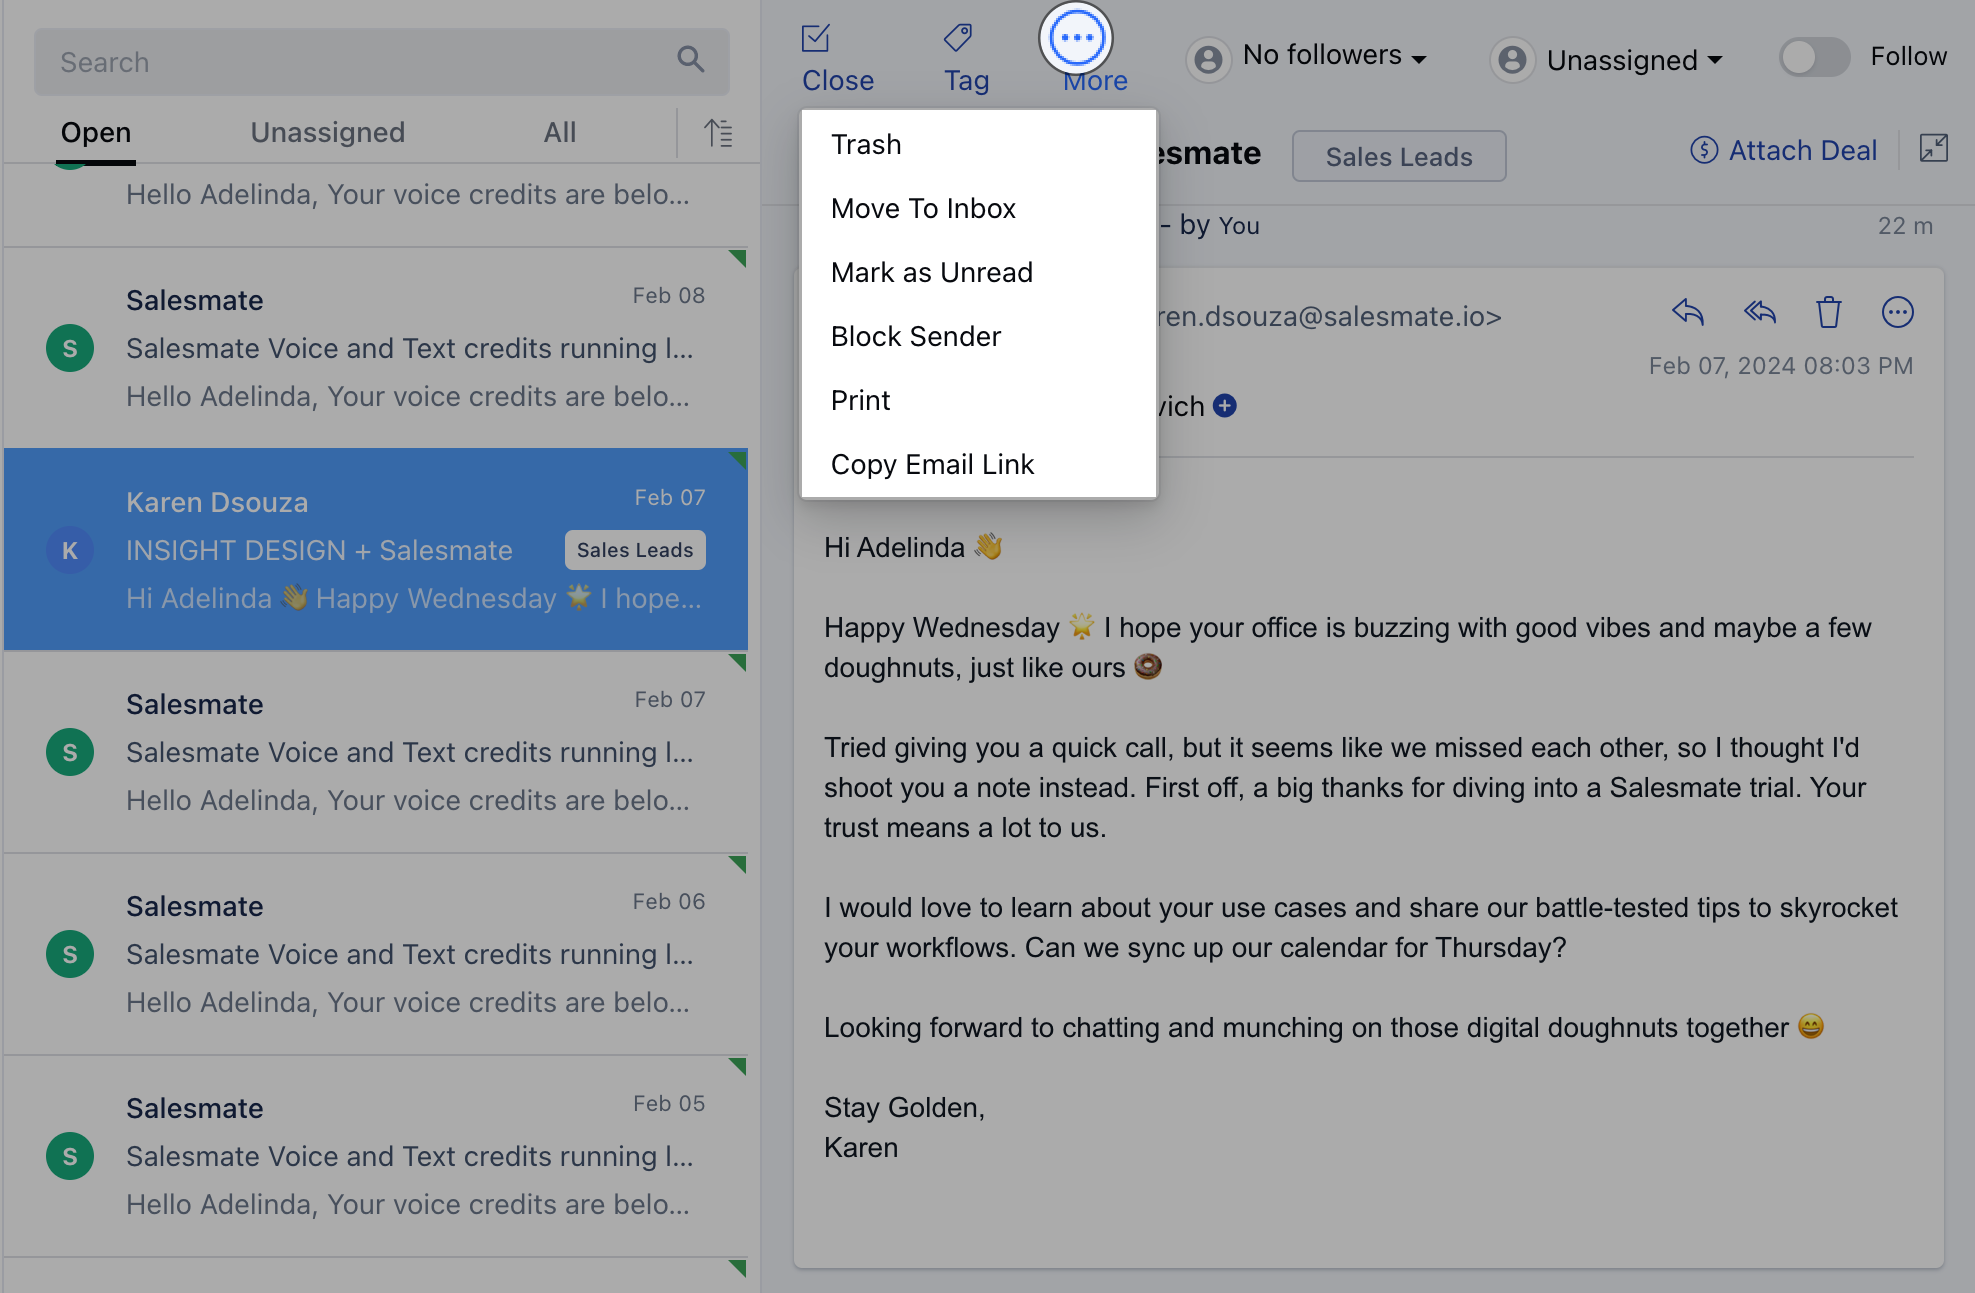Click the S avatar on Feb 08 conversation

pyautogui.click(x=70, y=348)
